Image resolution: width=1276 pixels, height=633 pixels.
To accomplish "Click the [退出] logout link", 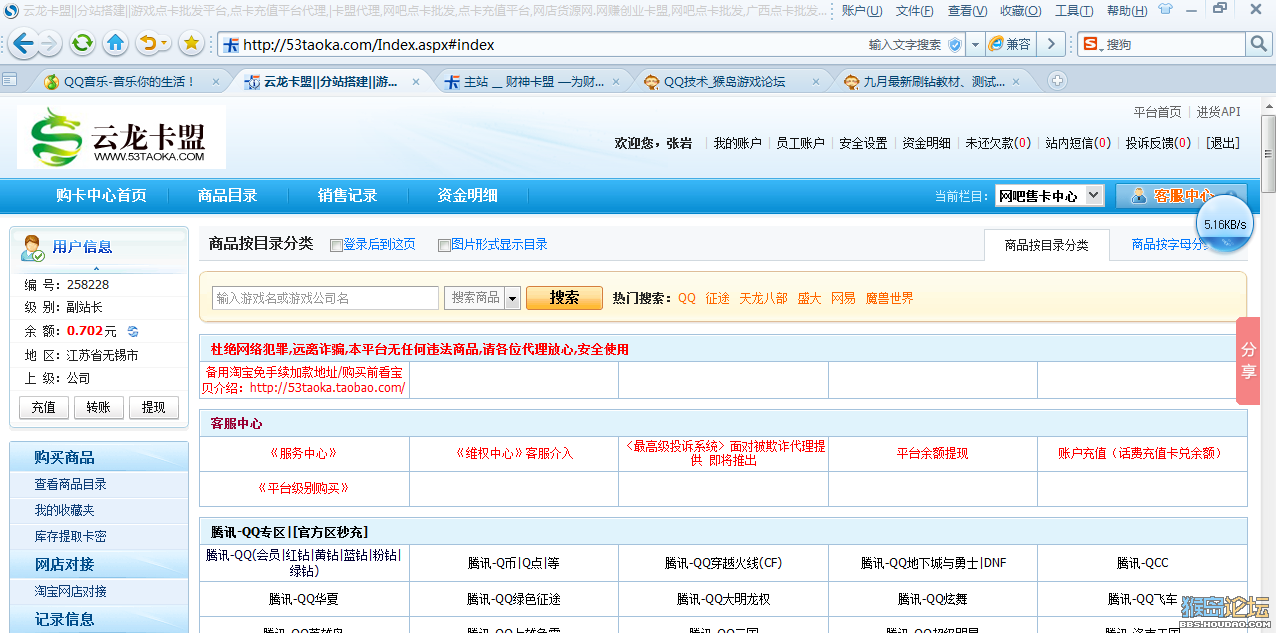I will point(1222,143).
